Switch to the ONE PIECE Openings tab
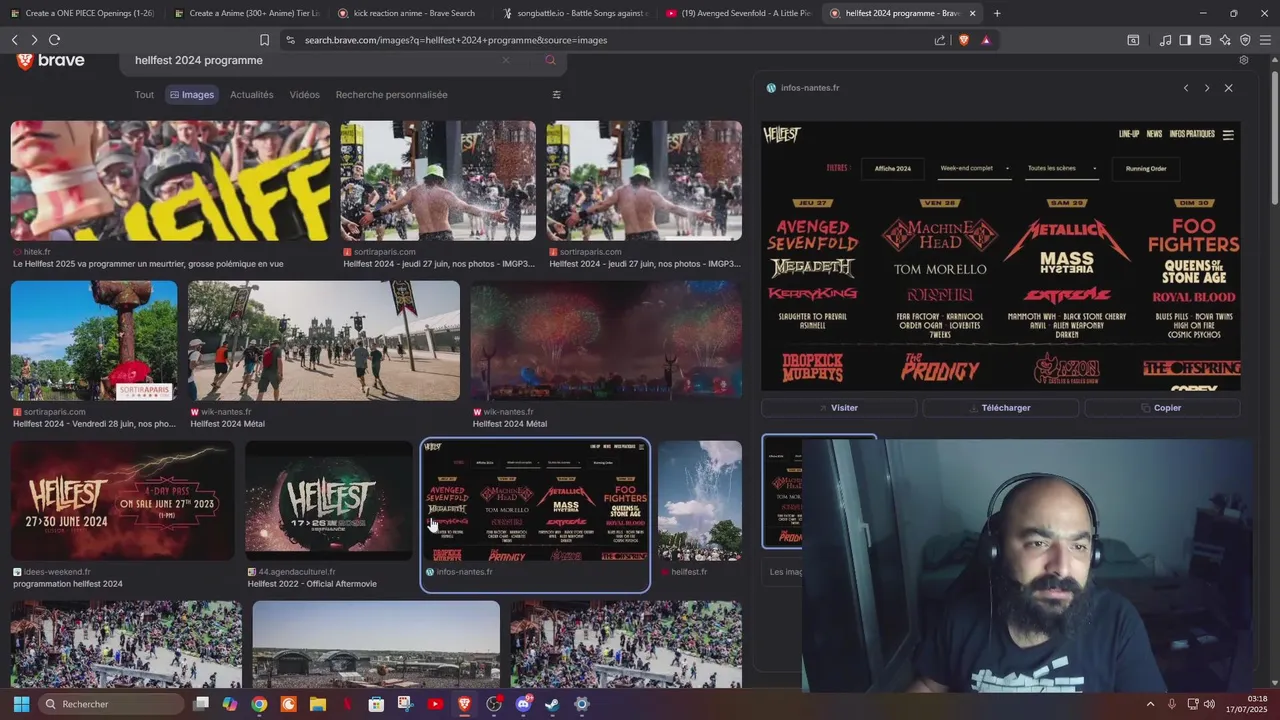The image size is (1280, 720). point(82,13)
